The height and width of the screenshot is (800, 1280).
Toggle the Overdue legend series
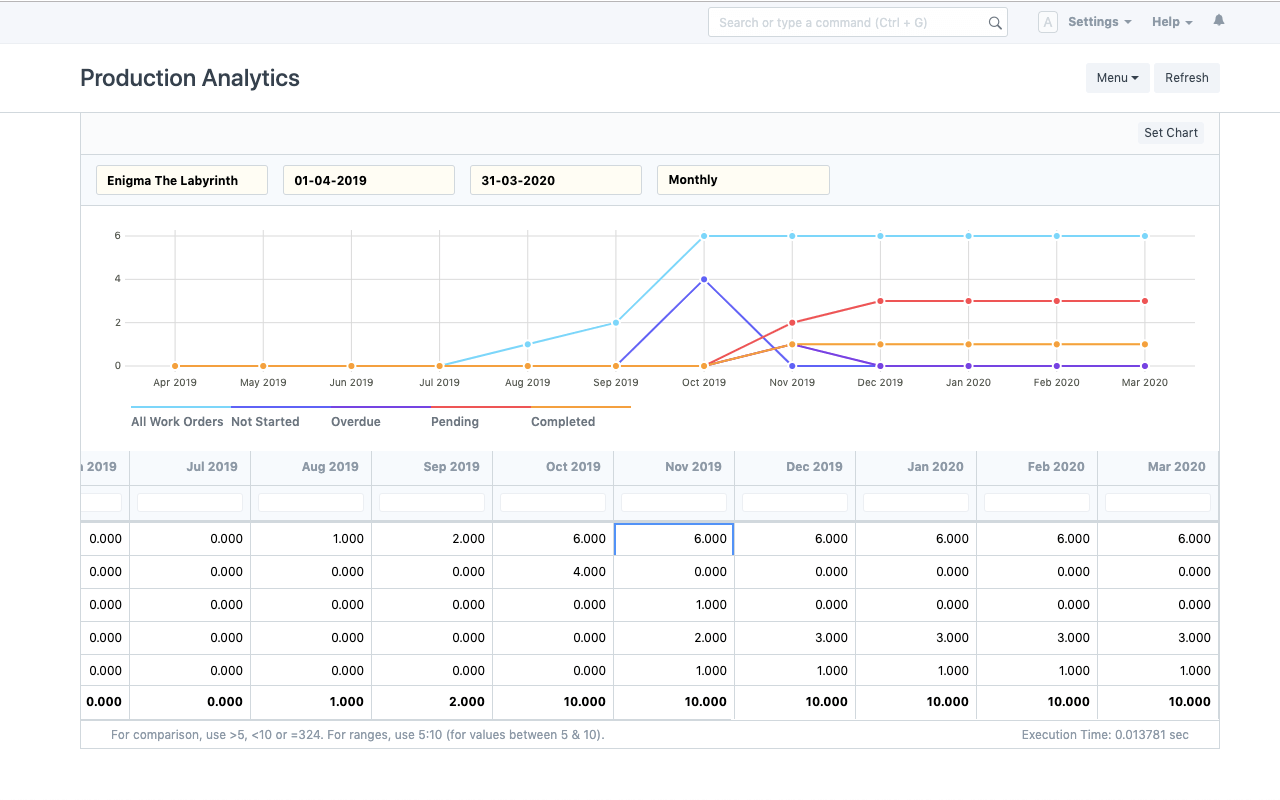(356, 422)
